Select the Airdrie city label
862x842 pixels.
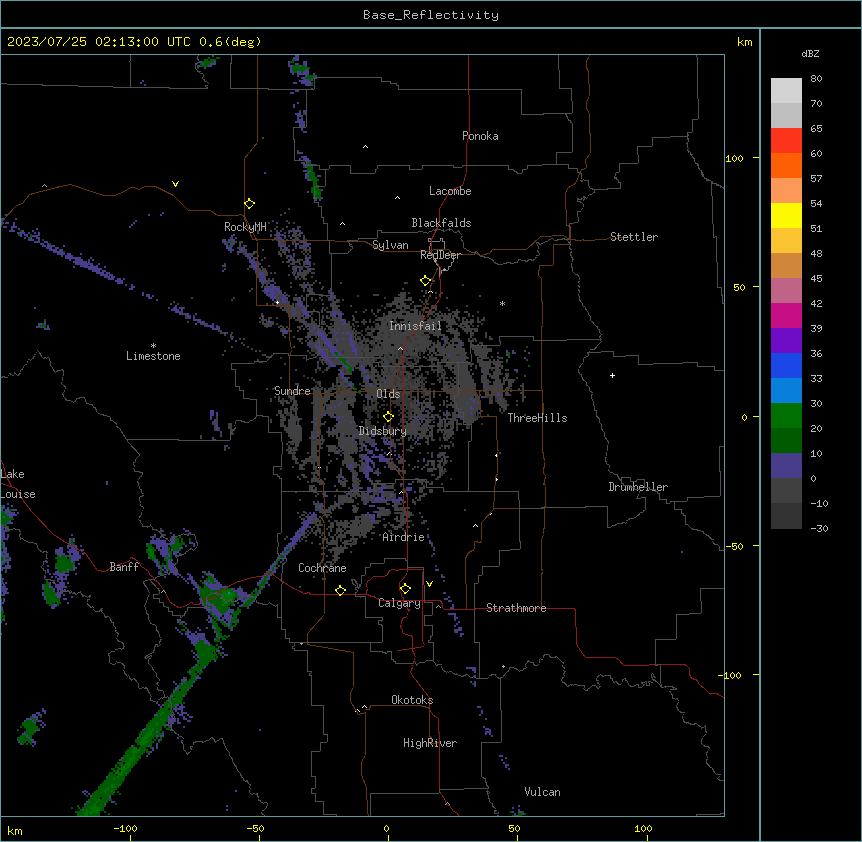tap(403, 537)
